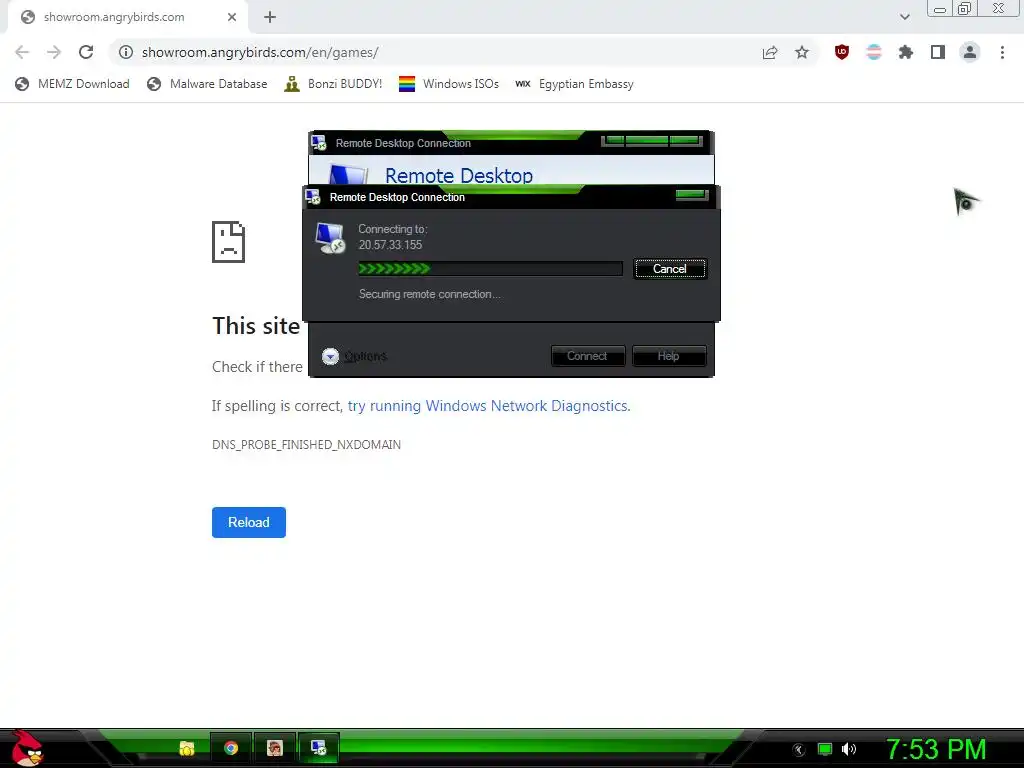
Task: Expand the tab search chevron
Action: tap(904, 17)
